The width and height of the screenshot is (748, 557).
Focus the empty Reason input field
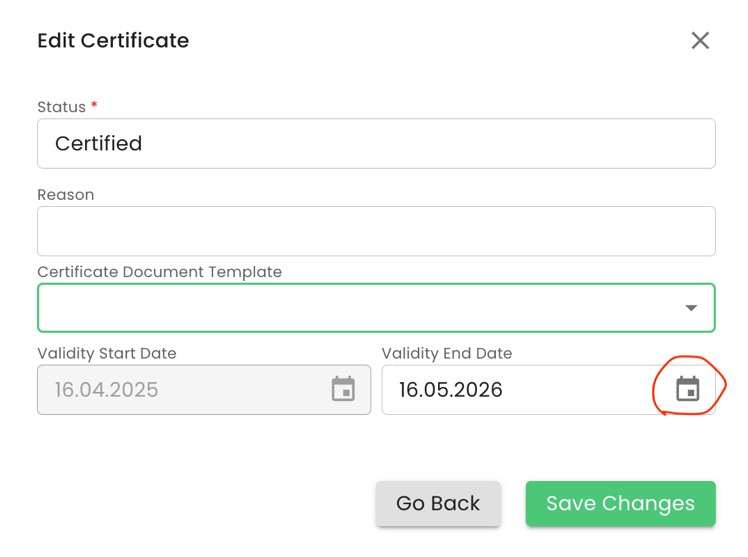tap(376, 231)
